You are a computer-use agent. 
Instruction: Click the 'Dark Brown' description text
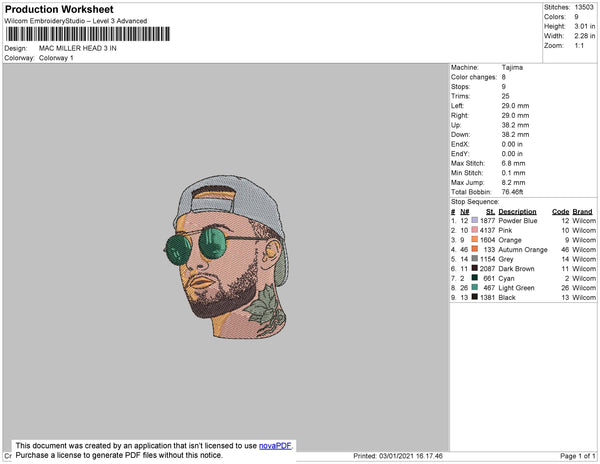516,269
